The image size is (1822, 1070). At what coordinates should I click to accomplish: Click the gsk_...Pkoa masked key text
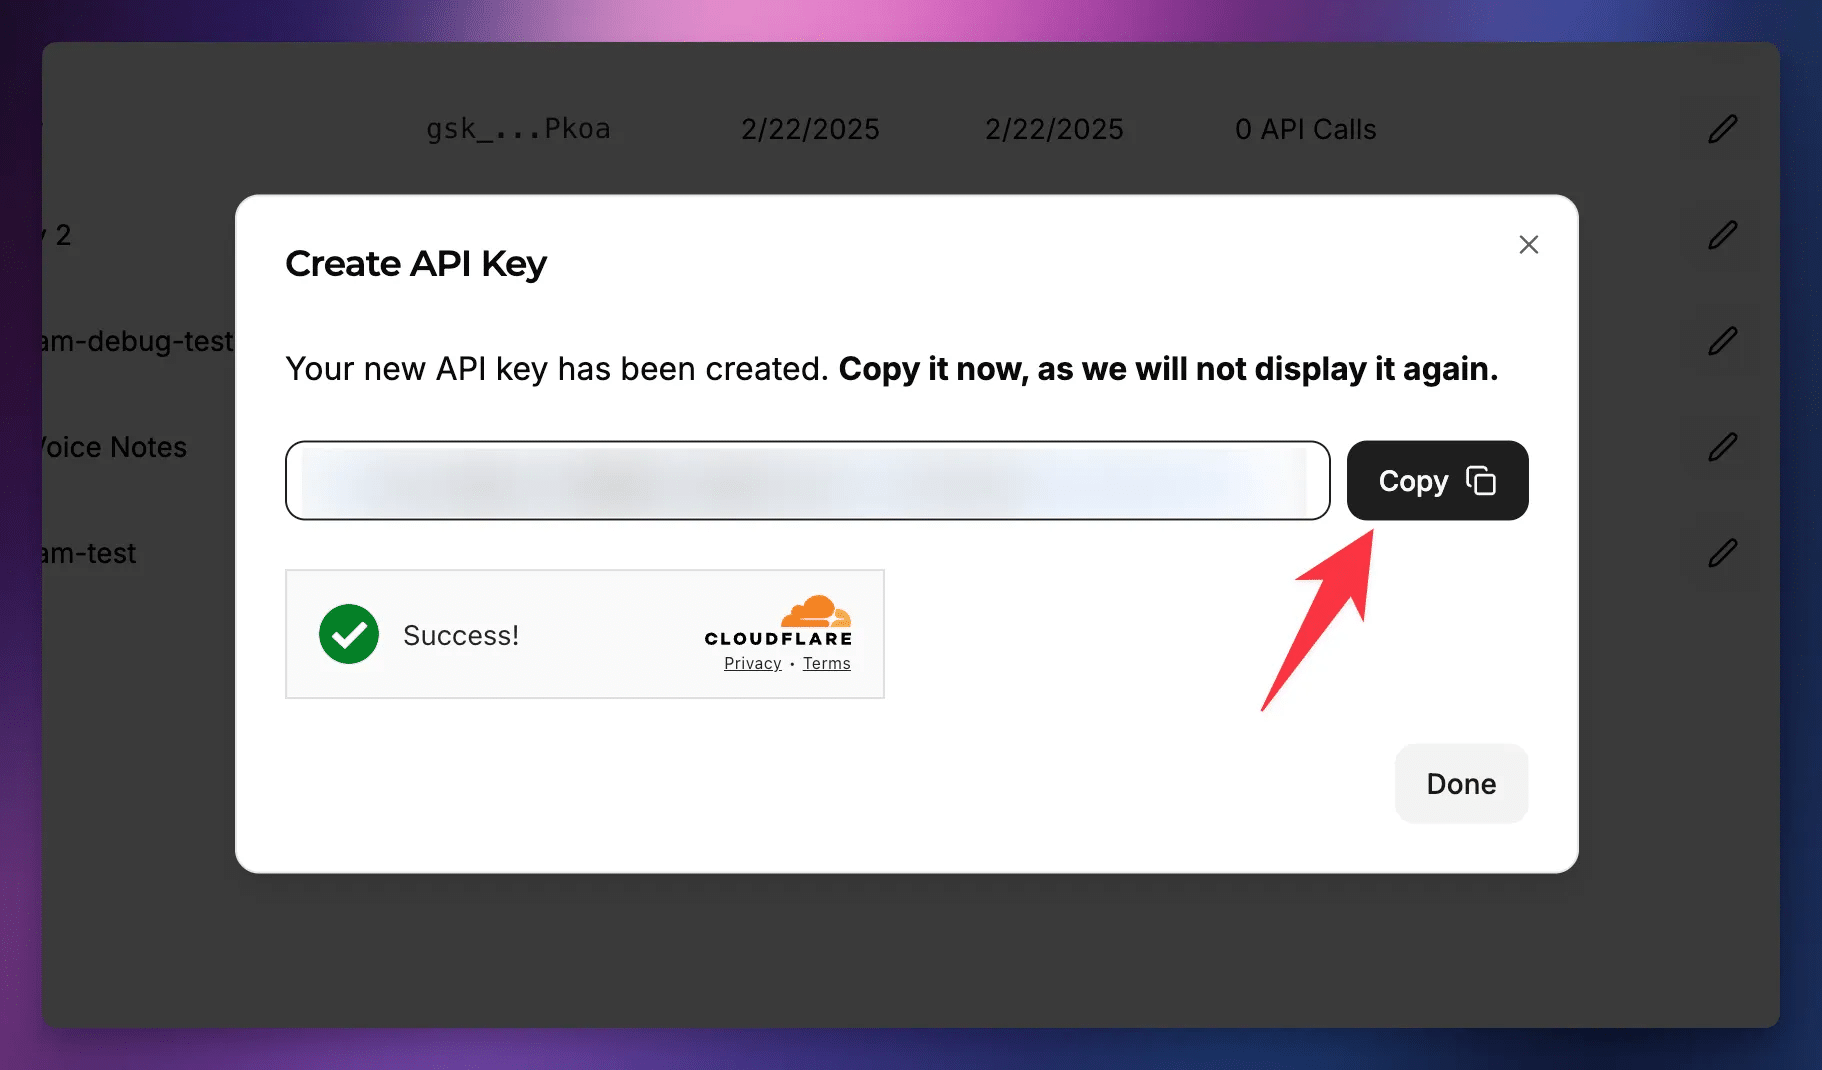pos(518,129)
